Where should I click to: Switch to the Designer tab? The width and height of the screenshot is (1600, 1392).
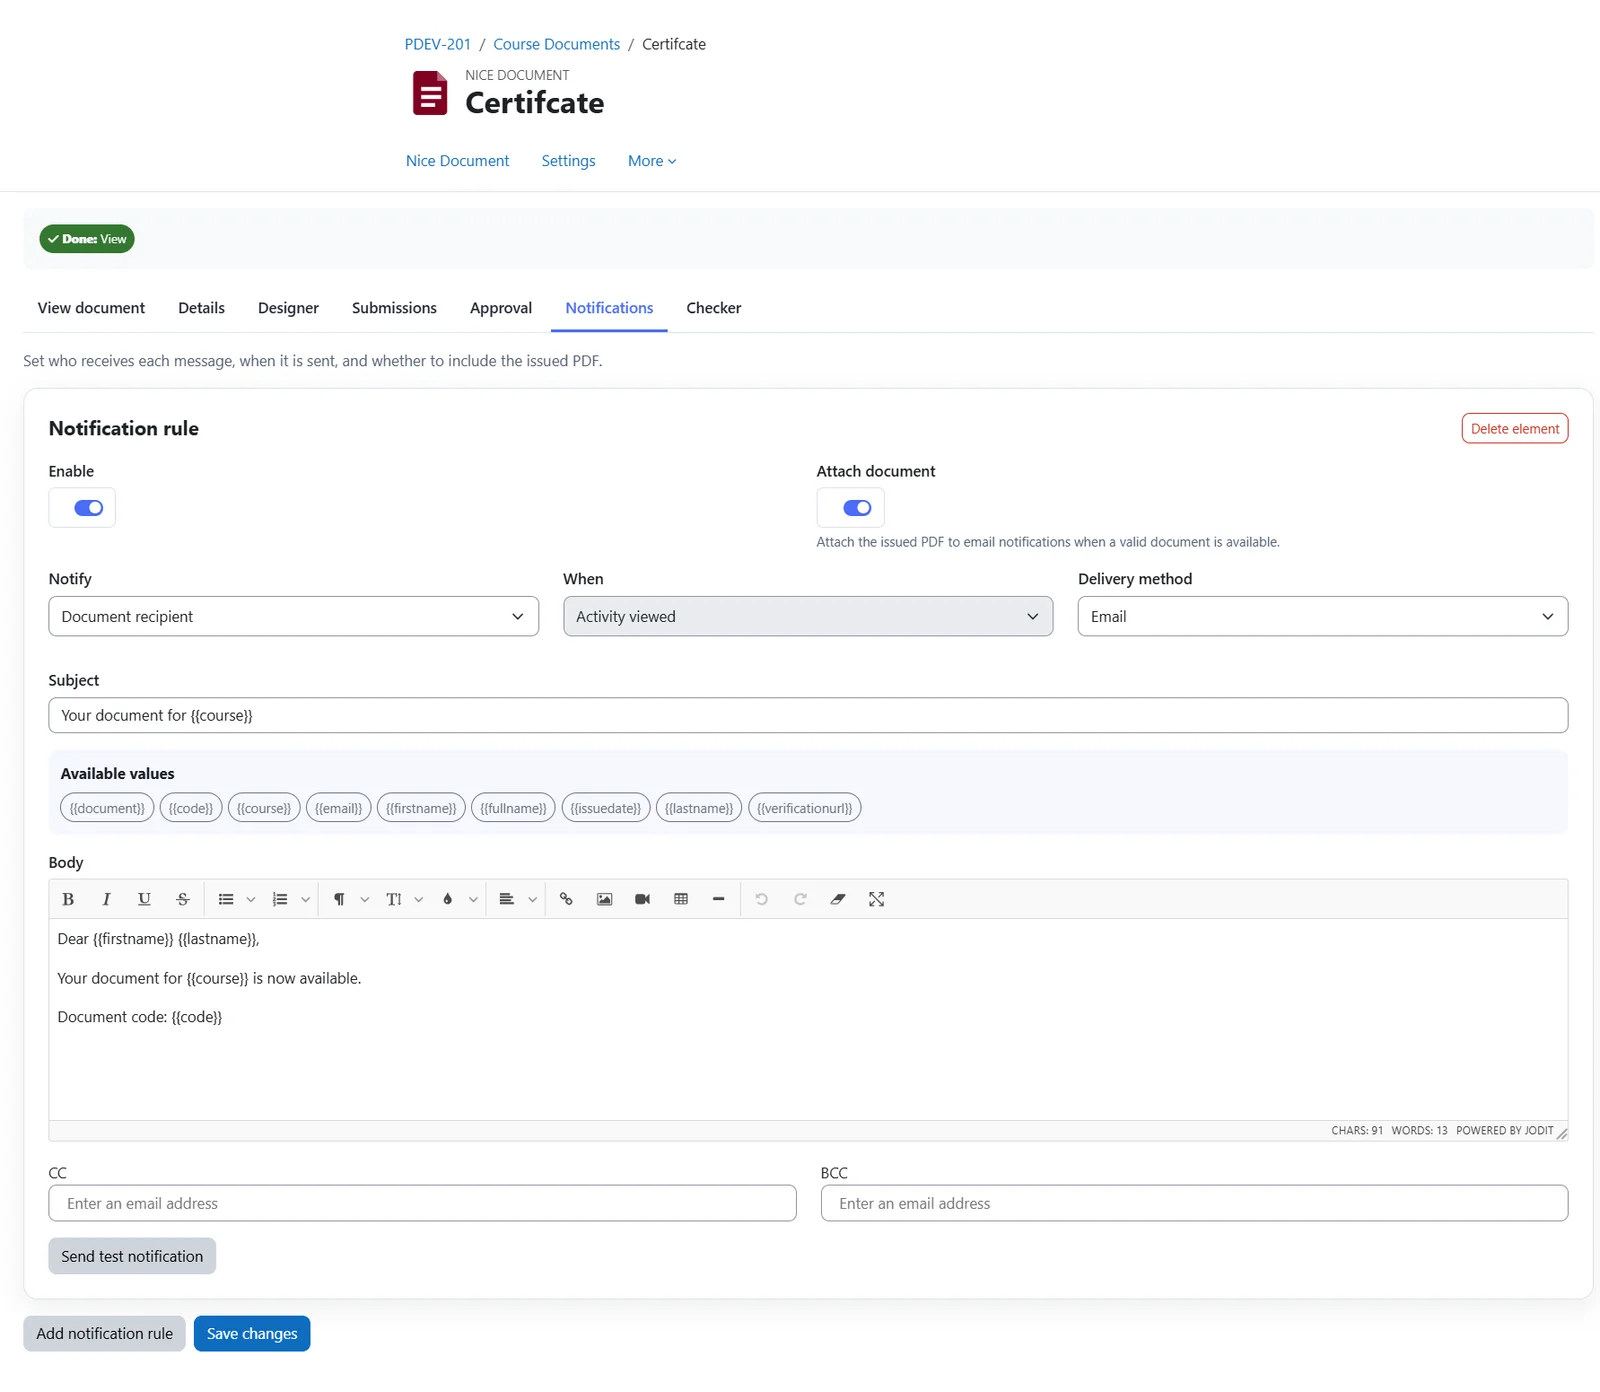tap(288, 308)
